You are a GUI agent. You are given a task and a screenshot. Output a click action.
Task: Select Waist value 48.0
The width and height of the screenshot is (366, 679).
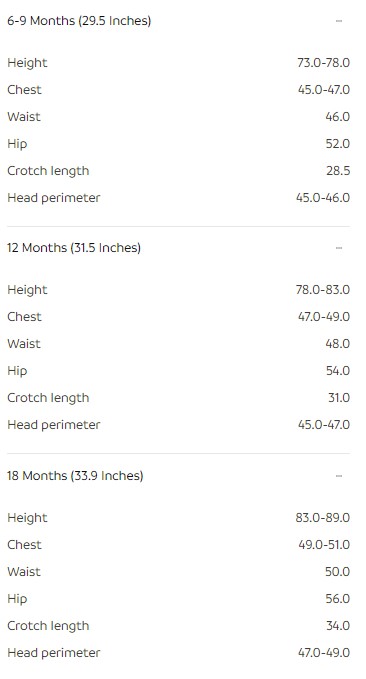(337, 344)
